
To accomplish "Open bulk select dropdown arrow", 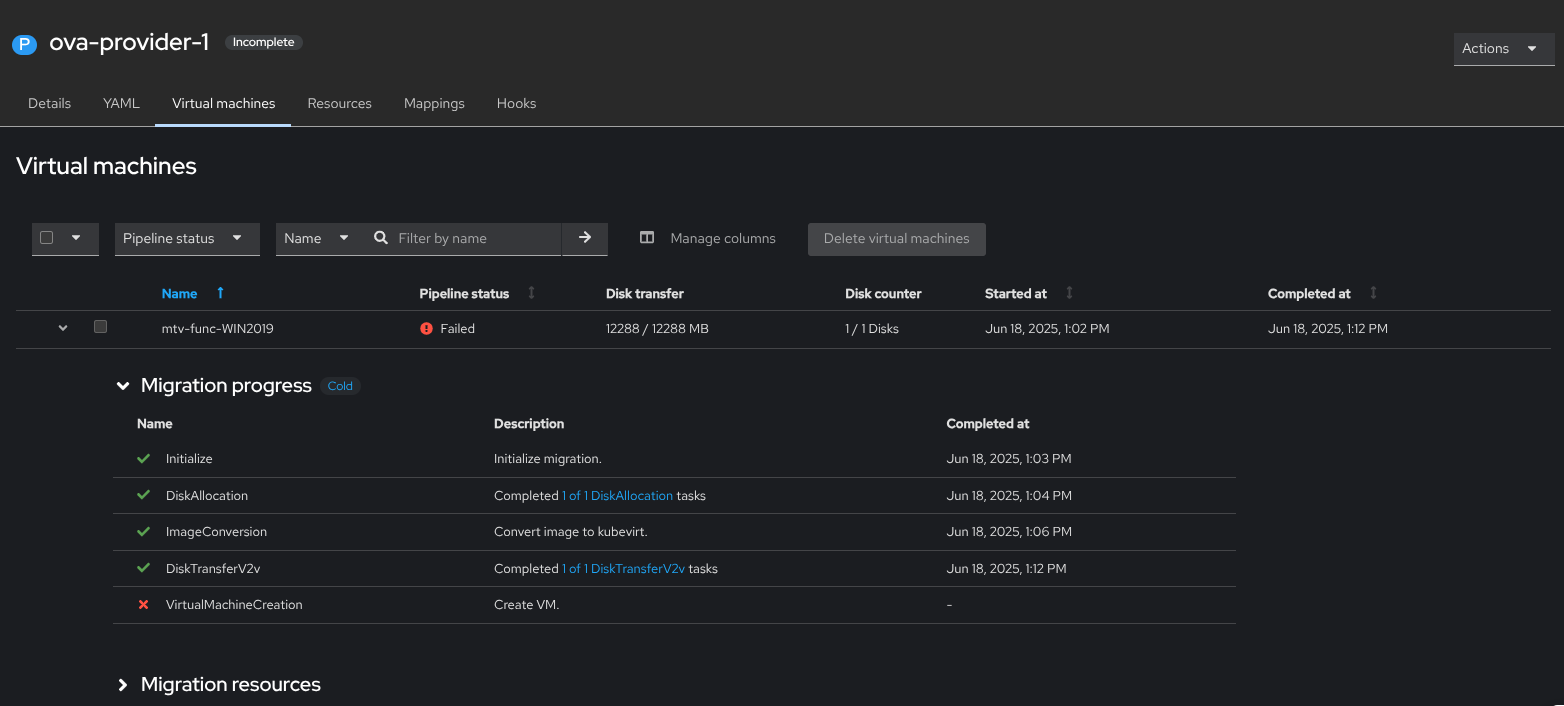I will pos(76,238).
